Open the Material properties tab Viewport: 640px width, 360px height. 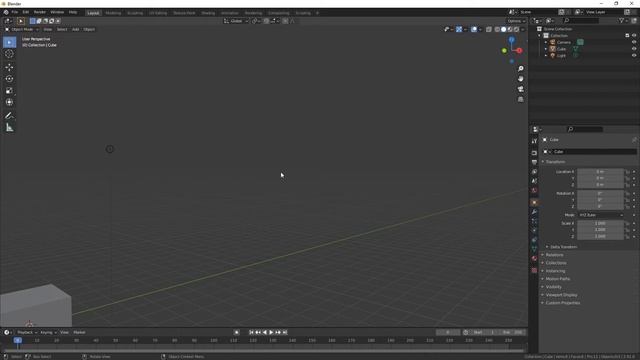click(x=534, y=258)
